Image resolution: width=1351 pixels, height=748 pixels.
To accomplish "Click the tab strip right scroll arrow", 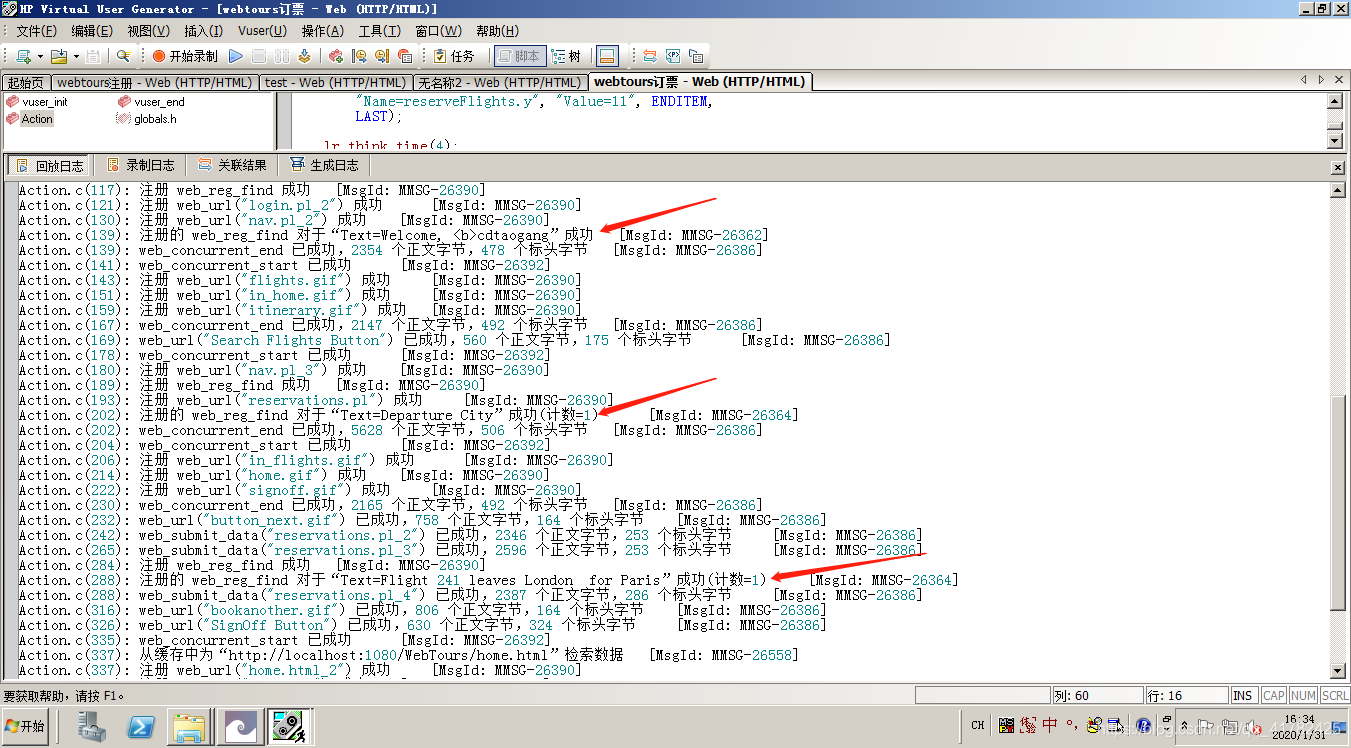I will point(1322,80).
